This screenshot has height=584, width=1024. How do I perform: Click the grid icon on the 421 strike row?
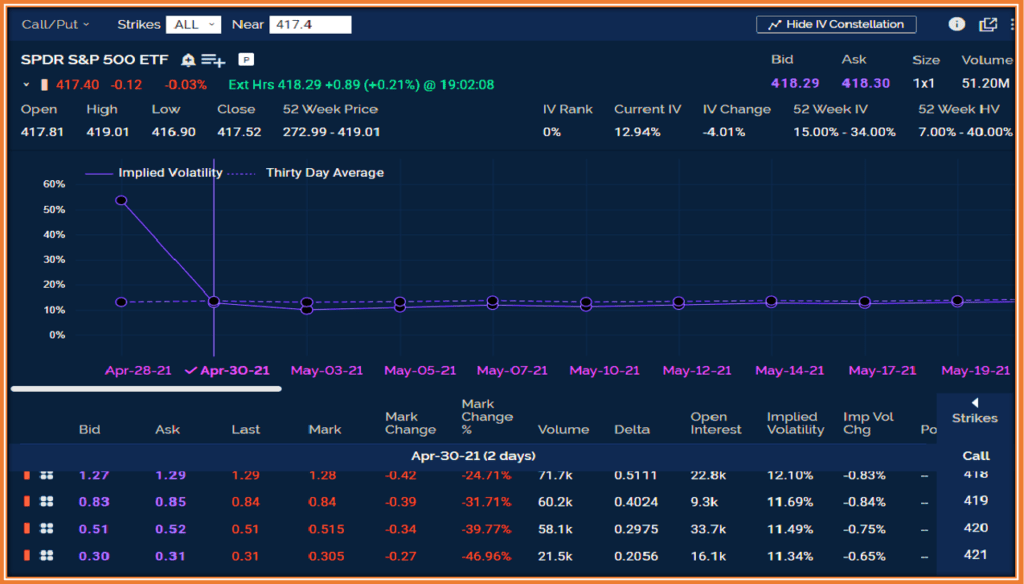(46, 556)
